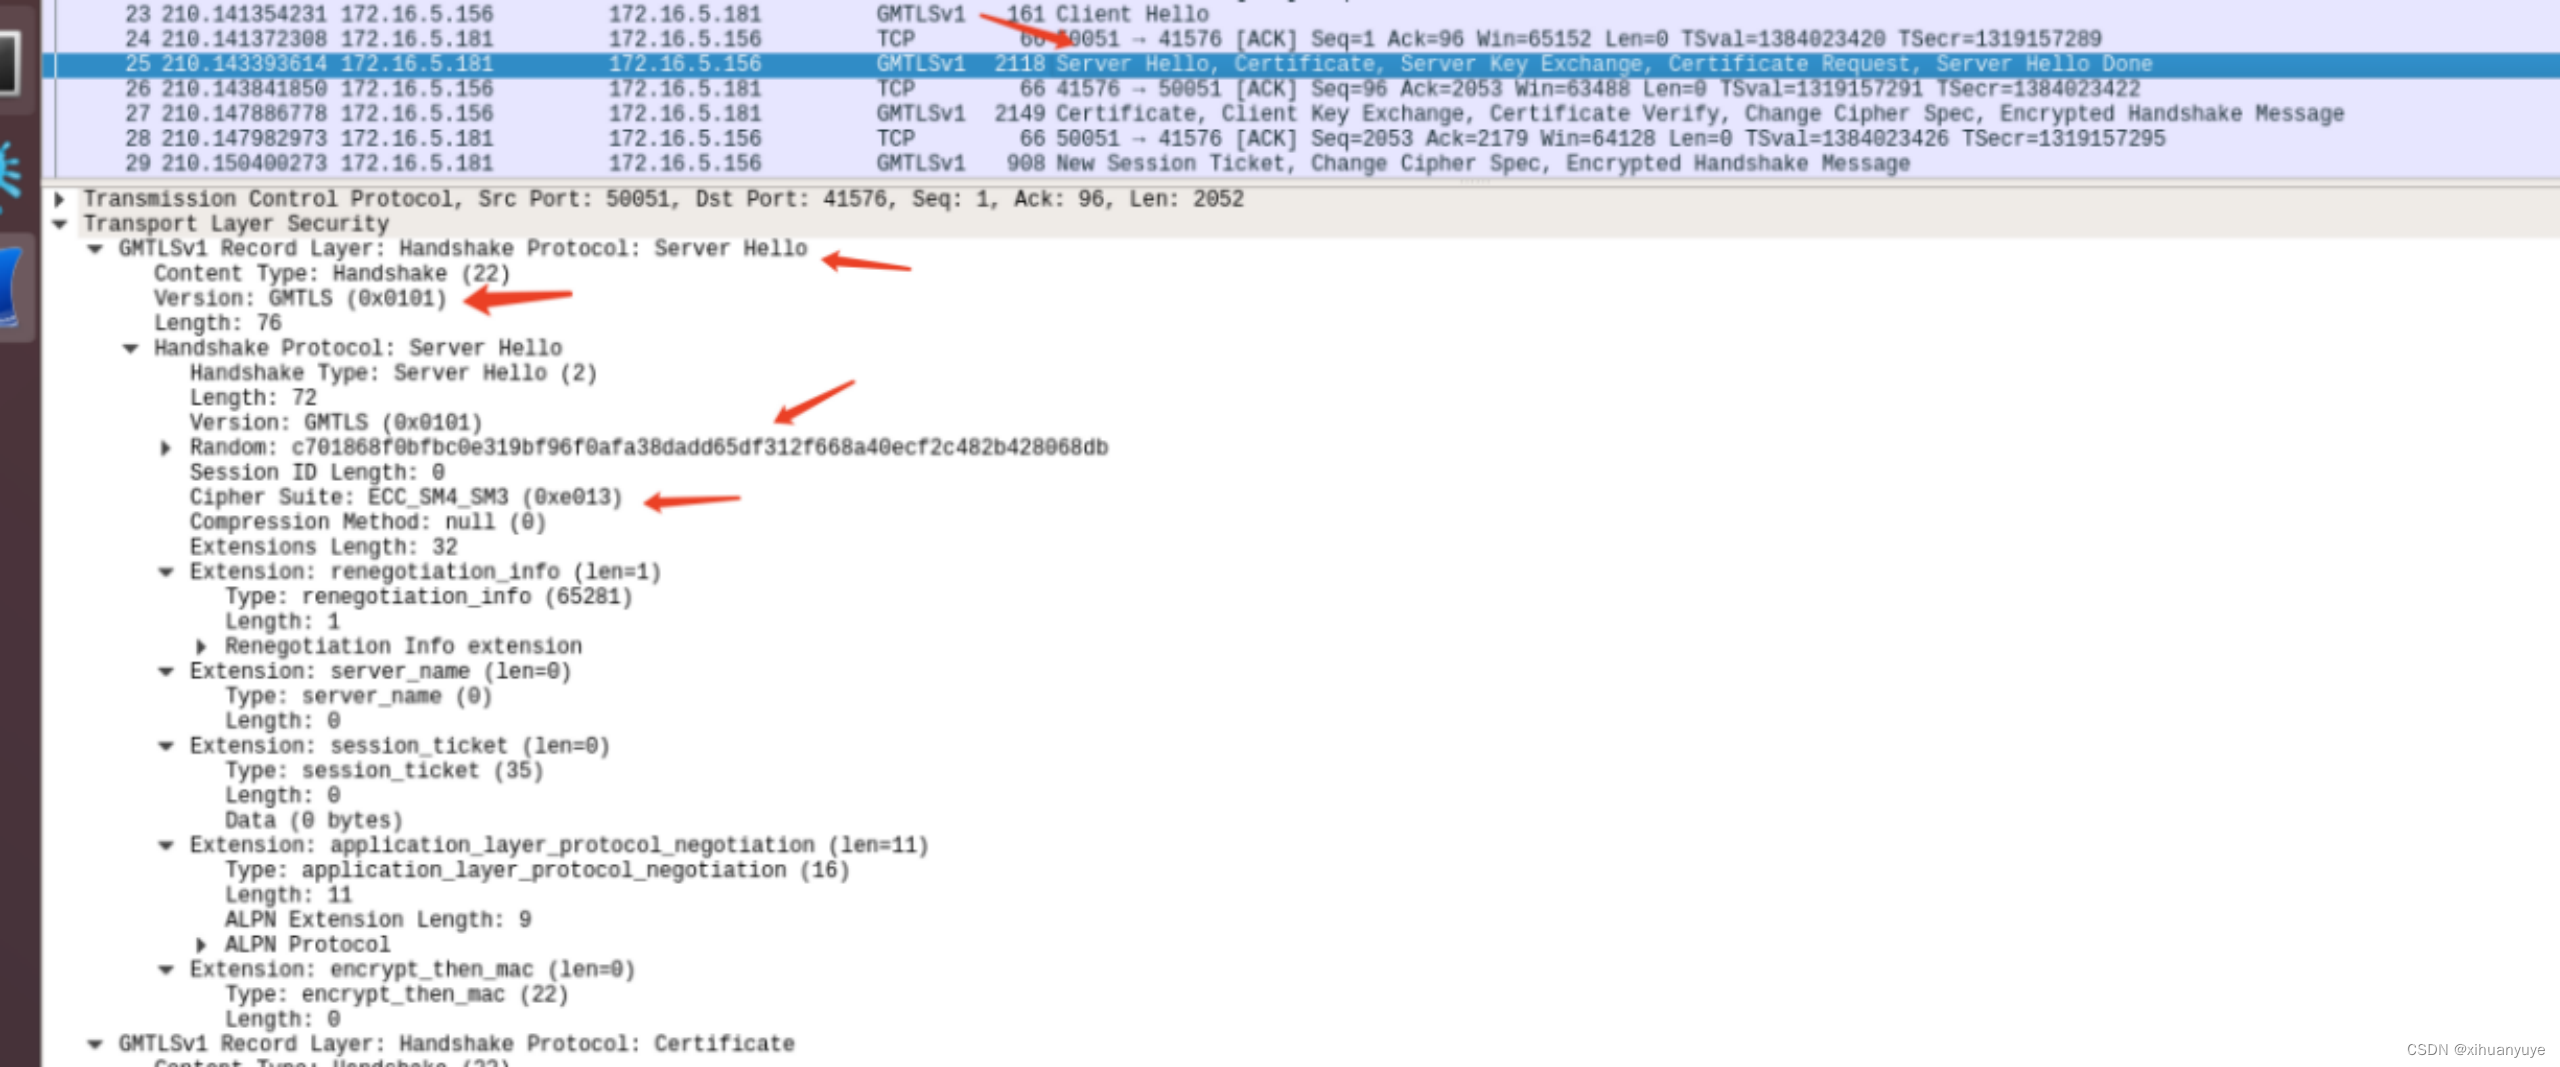Select packet 23 Client Hello row

pos(1300,15)
